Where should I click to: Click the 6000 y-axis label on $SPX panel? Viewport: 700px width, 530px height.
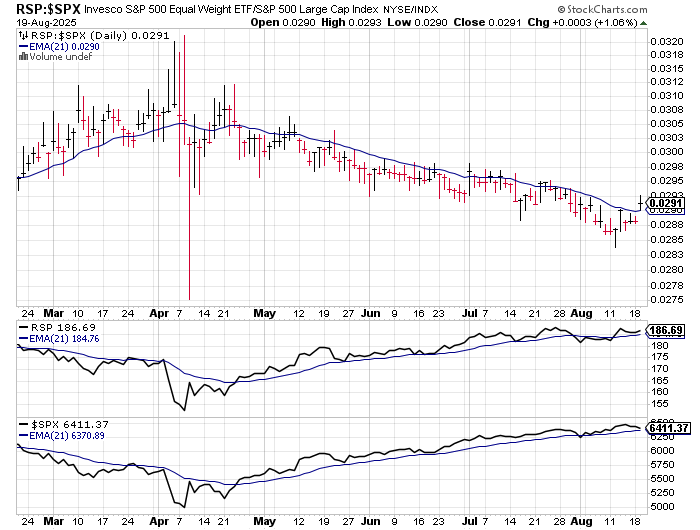[662, 451]
